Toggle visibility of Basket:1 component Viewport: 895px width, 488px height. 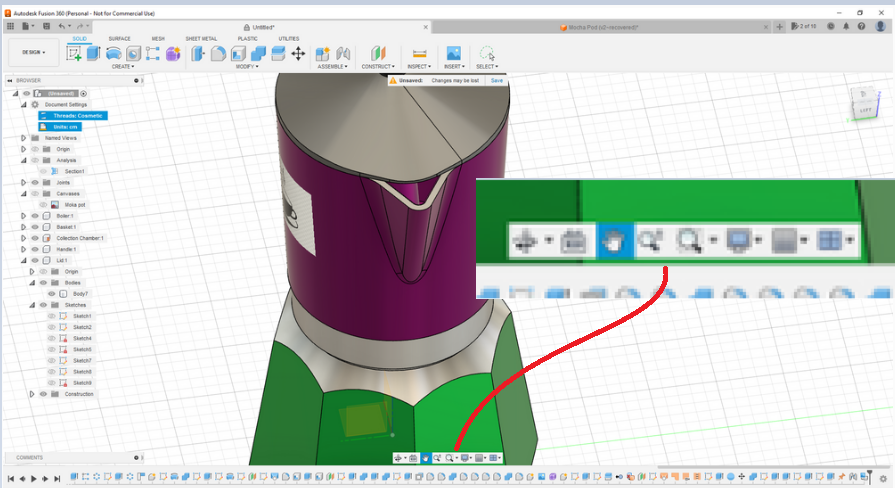pyautogui.click(x=35, y=227)
